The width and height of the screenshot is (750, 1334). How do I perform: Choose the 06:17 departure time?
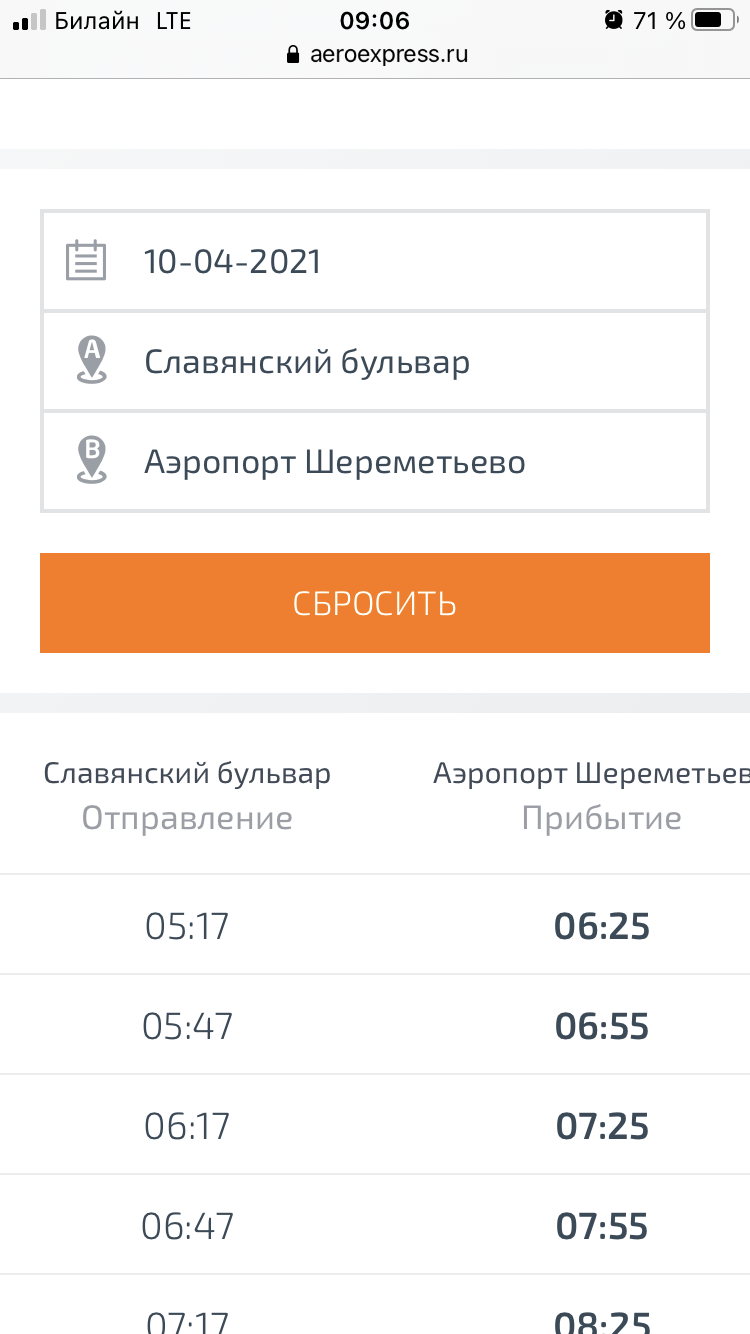187,1126
